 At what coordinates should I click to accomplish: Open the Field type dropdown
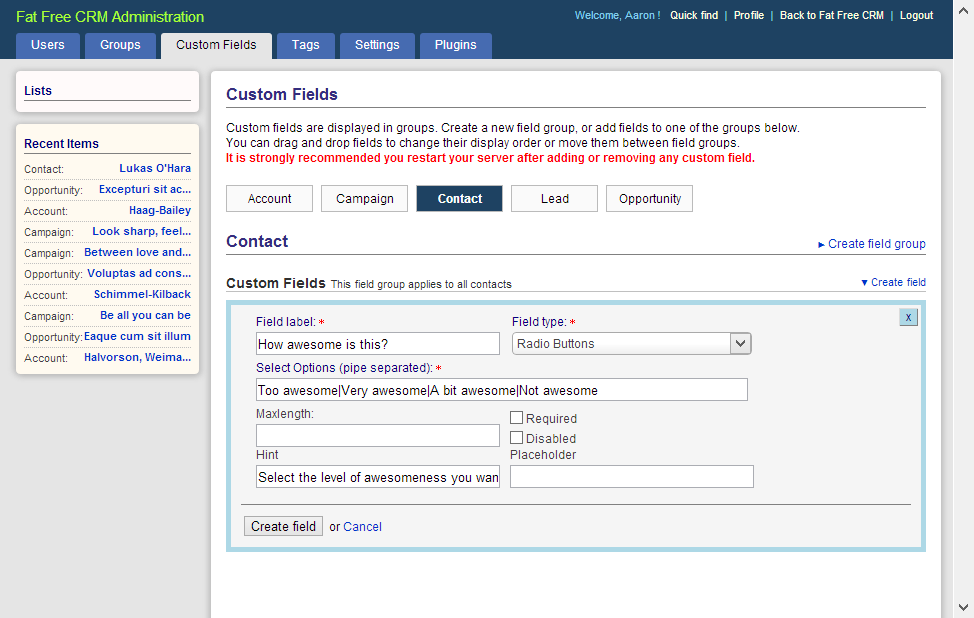click(631, 344)
